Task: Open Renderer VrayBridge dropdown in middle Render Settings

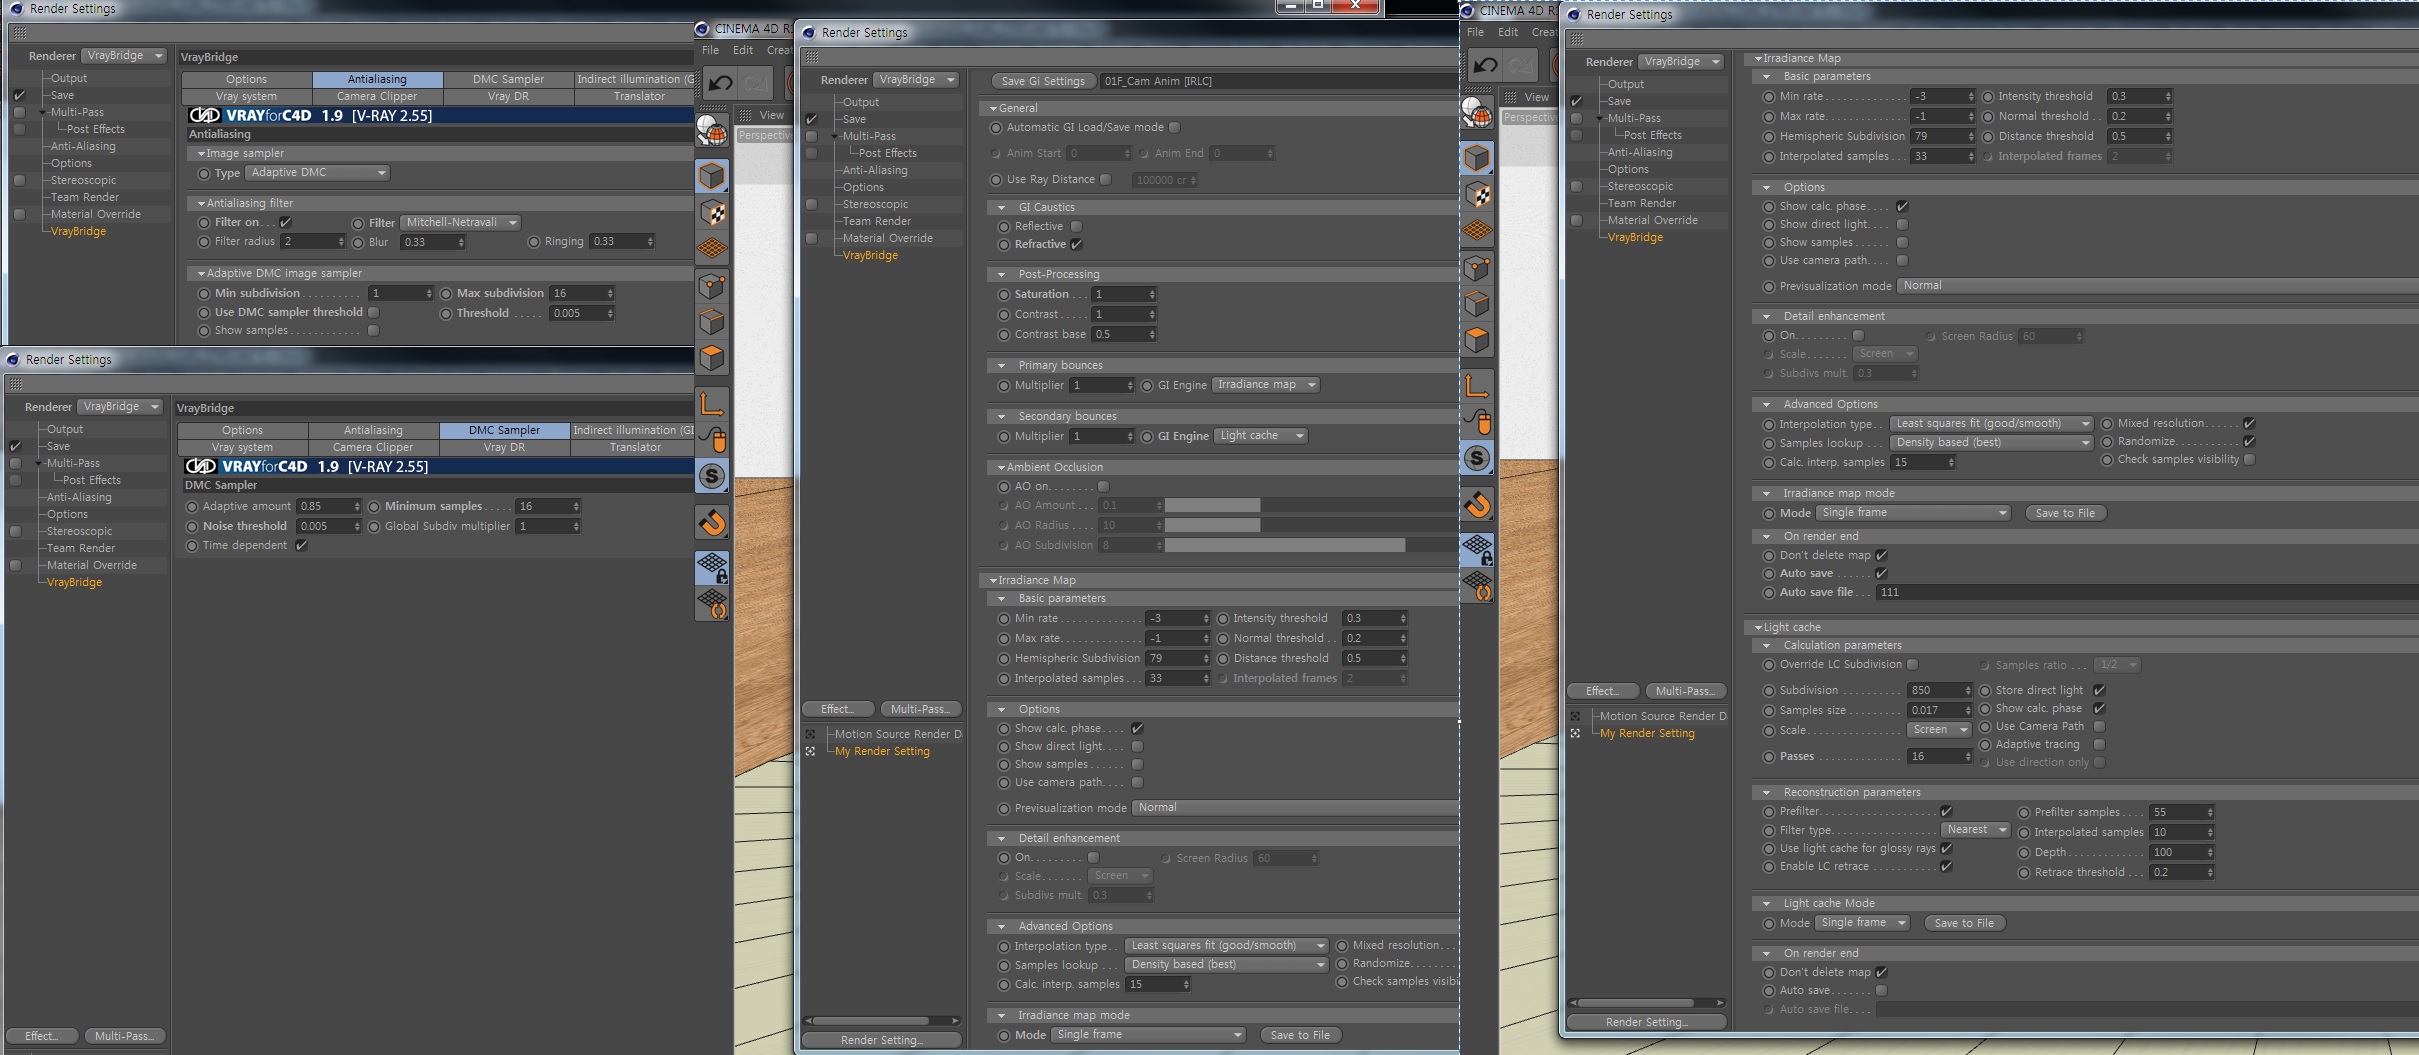Action: (916, 80)
